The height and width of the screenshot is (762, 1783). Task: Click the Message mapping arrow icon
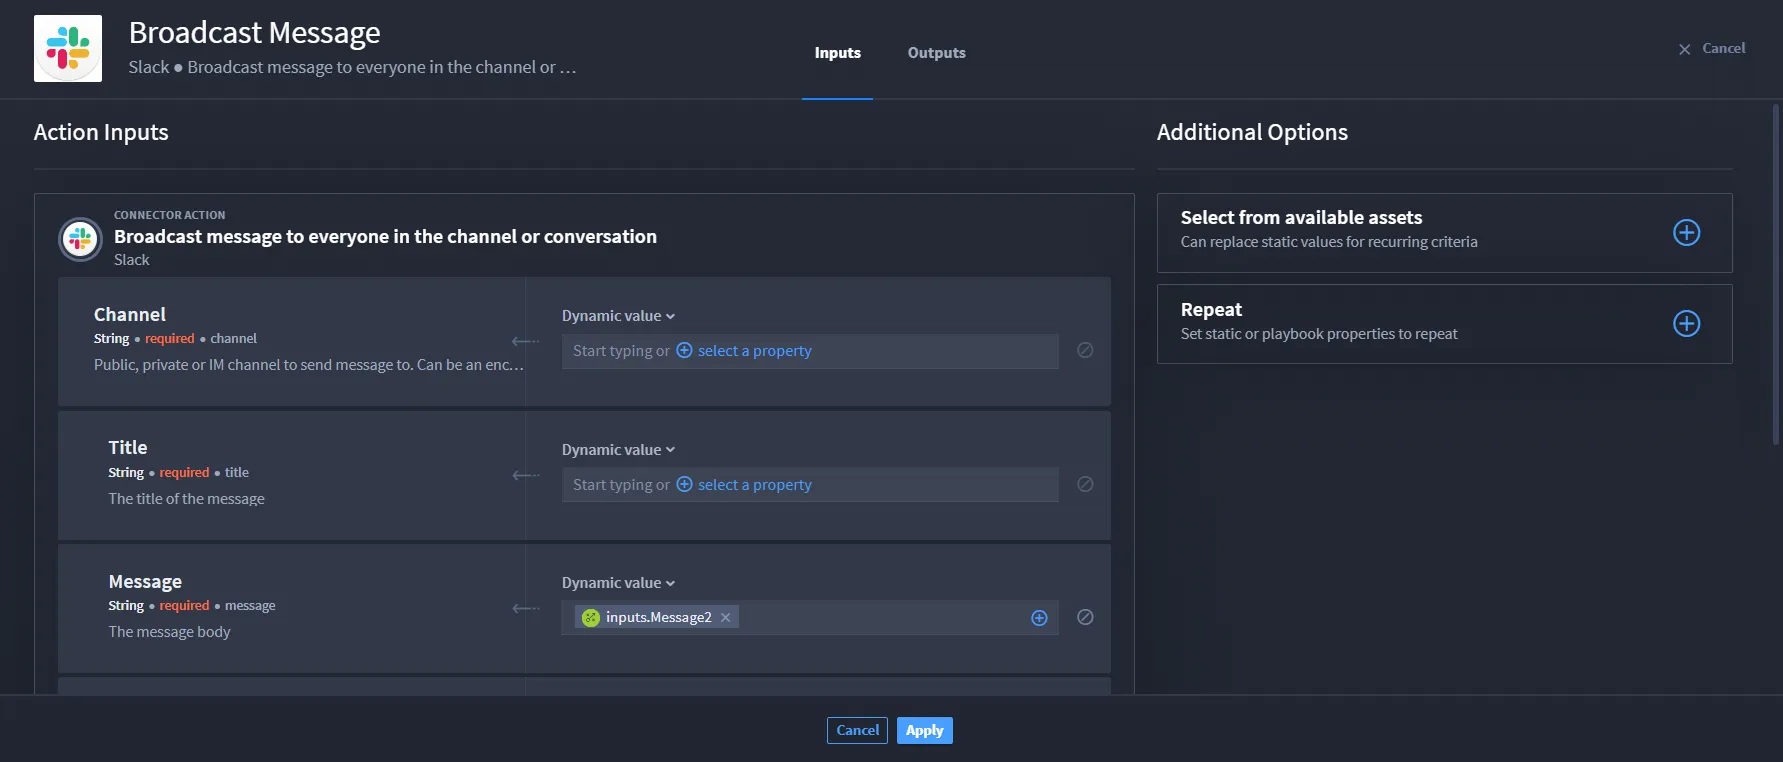pyautogui.click(x=525, y=608)
